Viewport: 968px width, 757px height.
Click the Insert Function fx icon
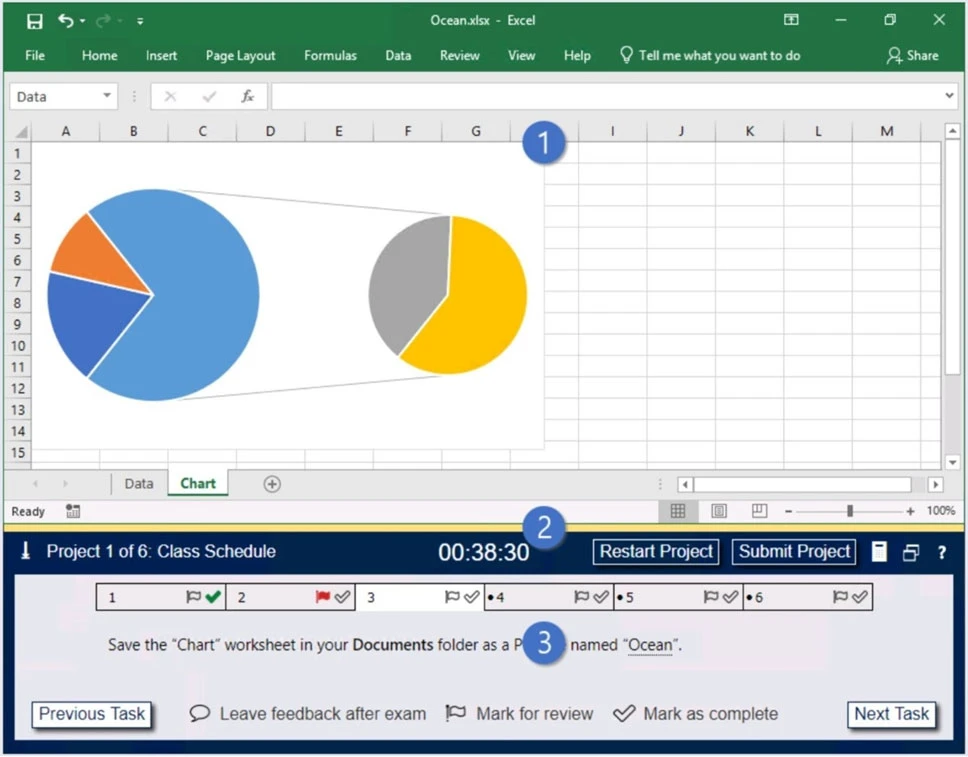[x=247, y=97]
